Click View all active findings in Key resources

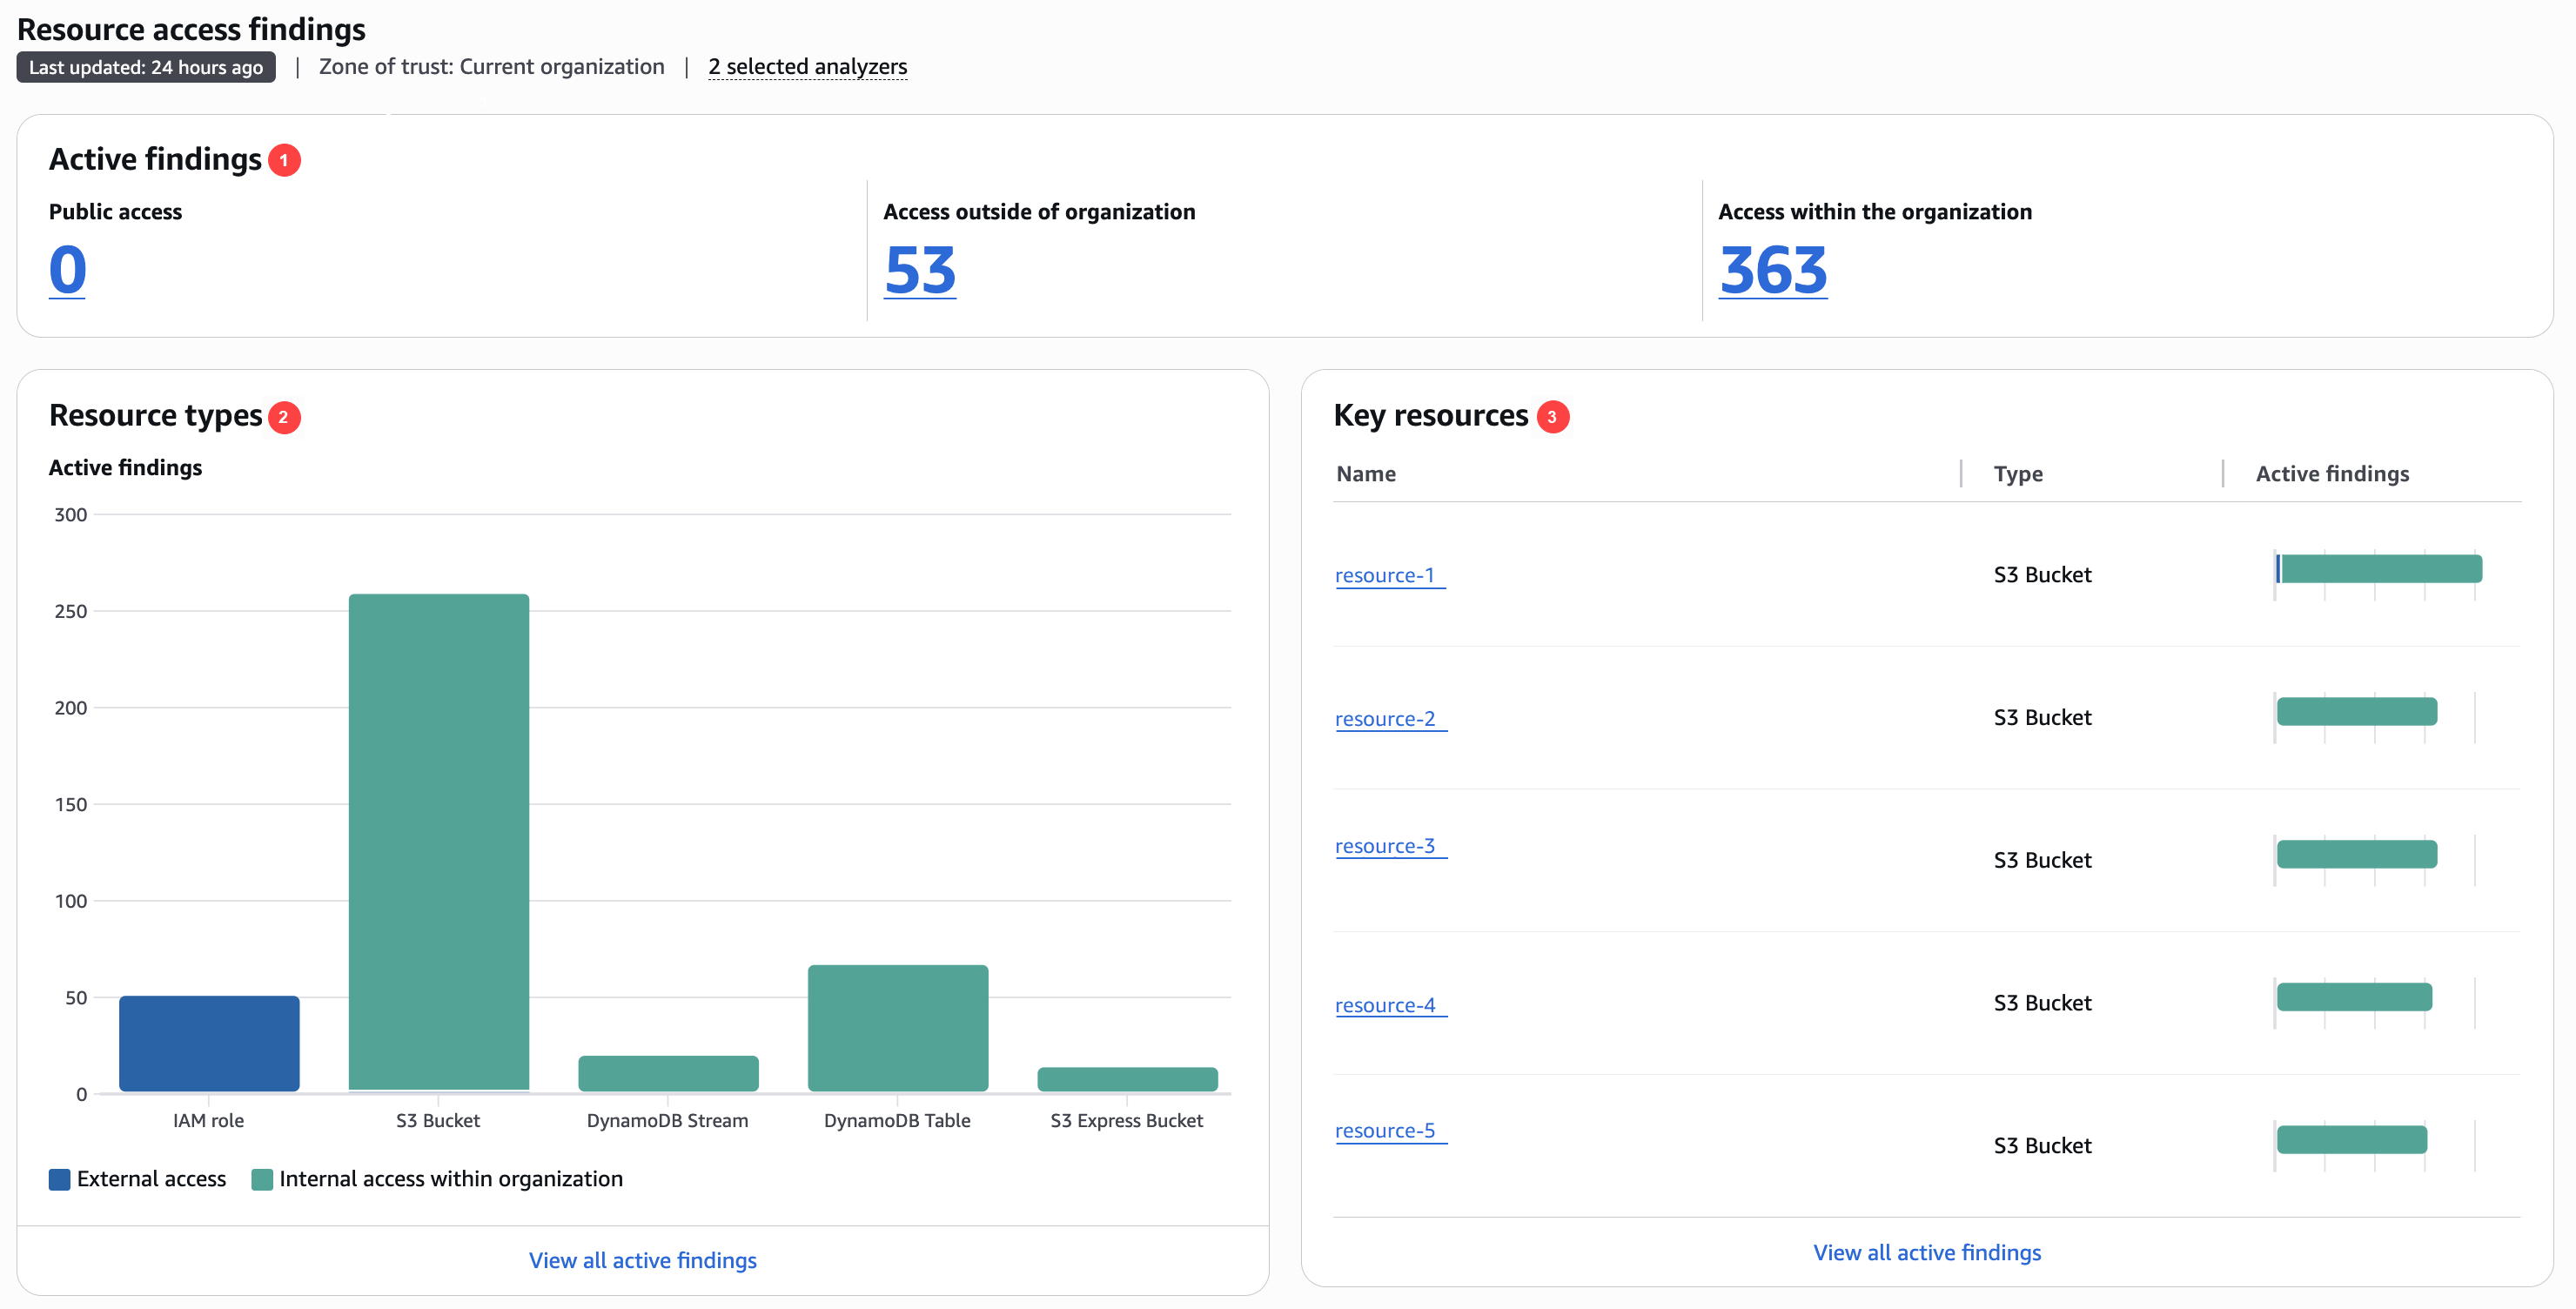1926,1252
